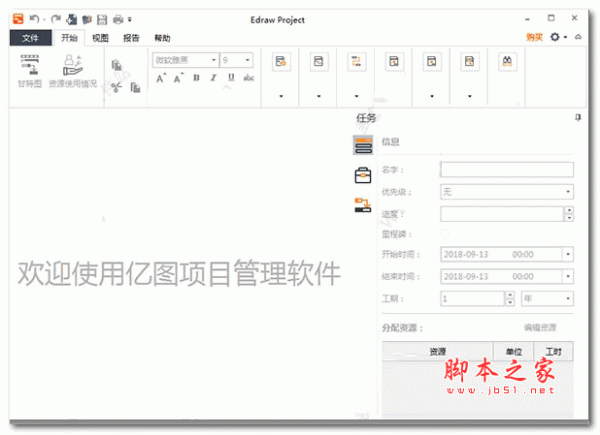Click the 单位 column header

click(514, 352)
